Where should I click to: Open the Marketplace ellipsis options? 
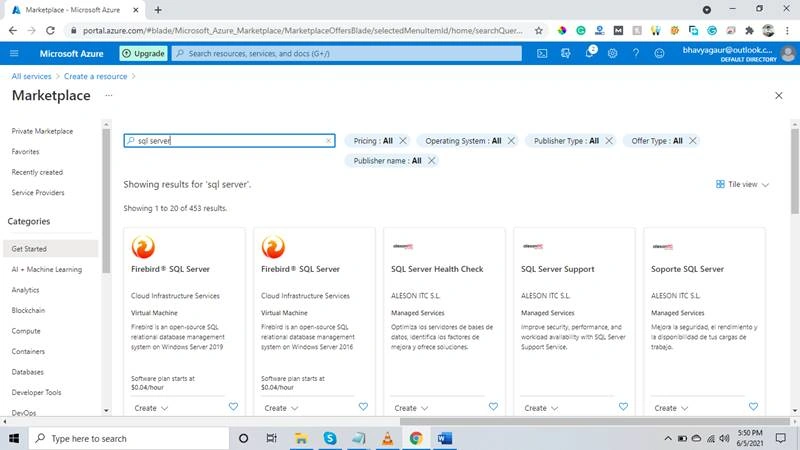109,95
